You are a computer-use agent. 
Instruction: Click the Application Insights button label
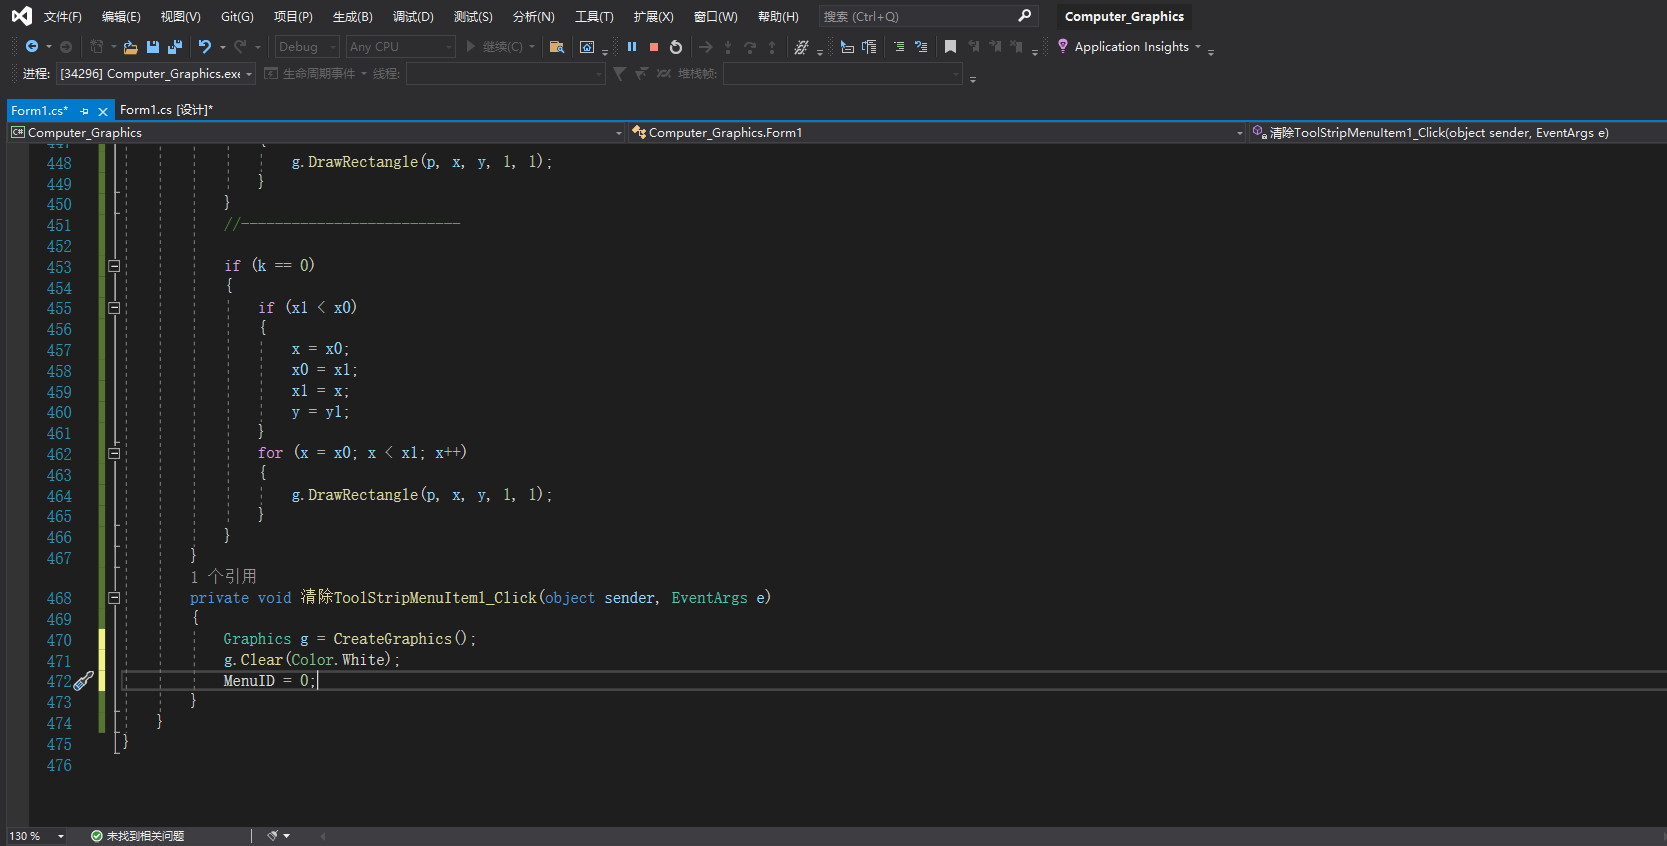(x=1131, y=47)
